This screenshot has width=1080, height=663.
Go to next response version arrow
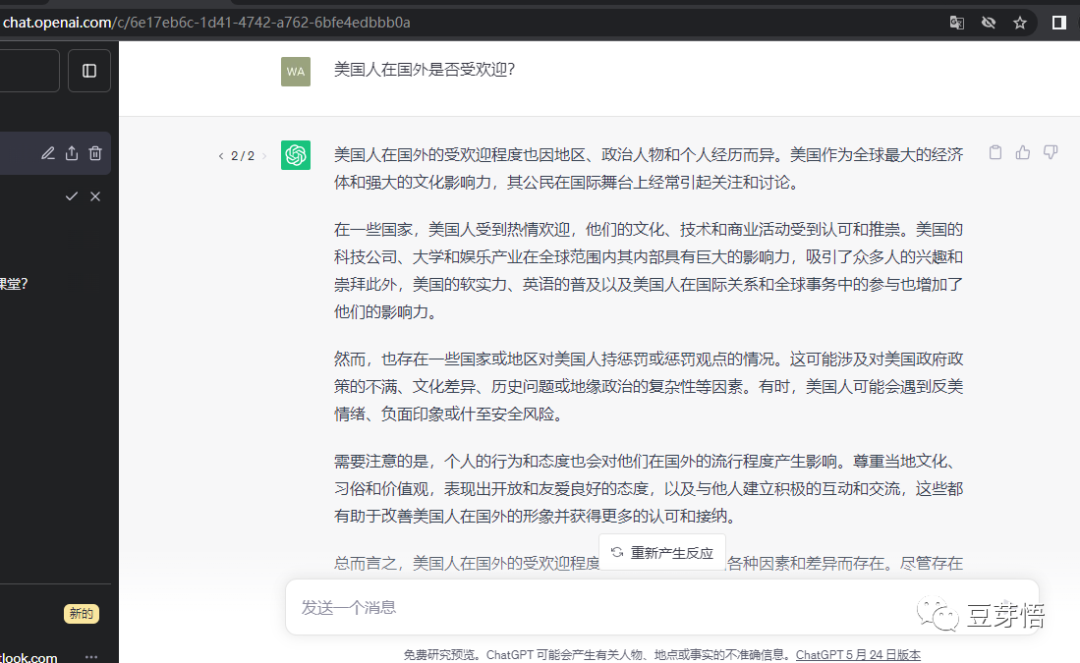tap(264, 156)
